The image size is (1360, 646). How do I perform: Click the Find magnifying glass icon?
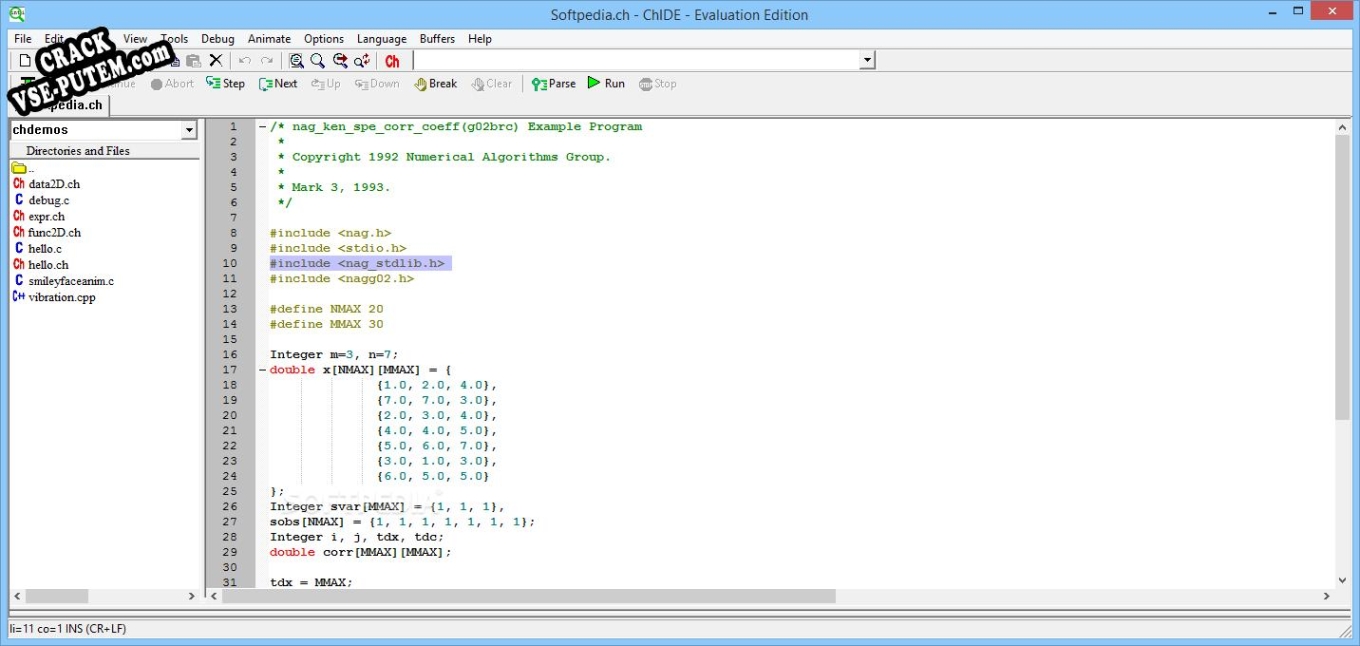317,61
